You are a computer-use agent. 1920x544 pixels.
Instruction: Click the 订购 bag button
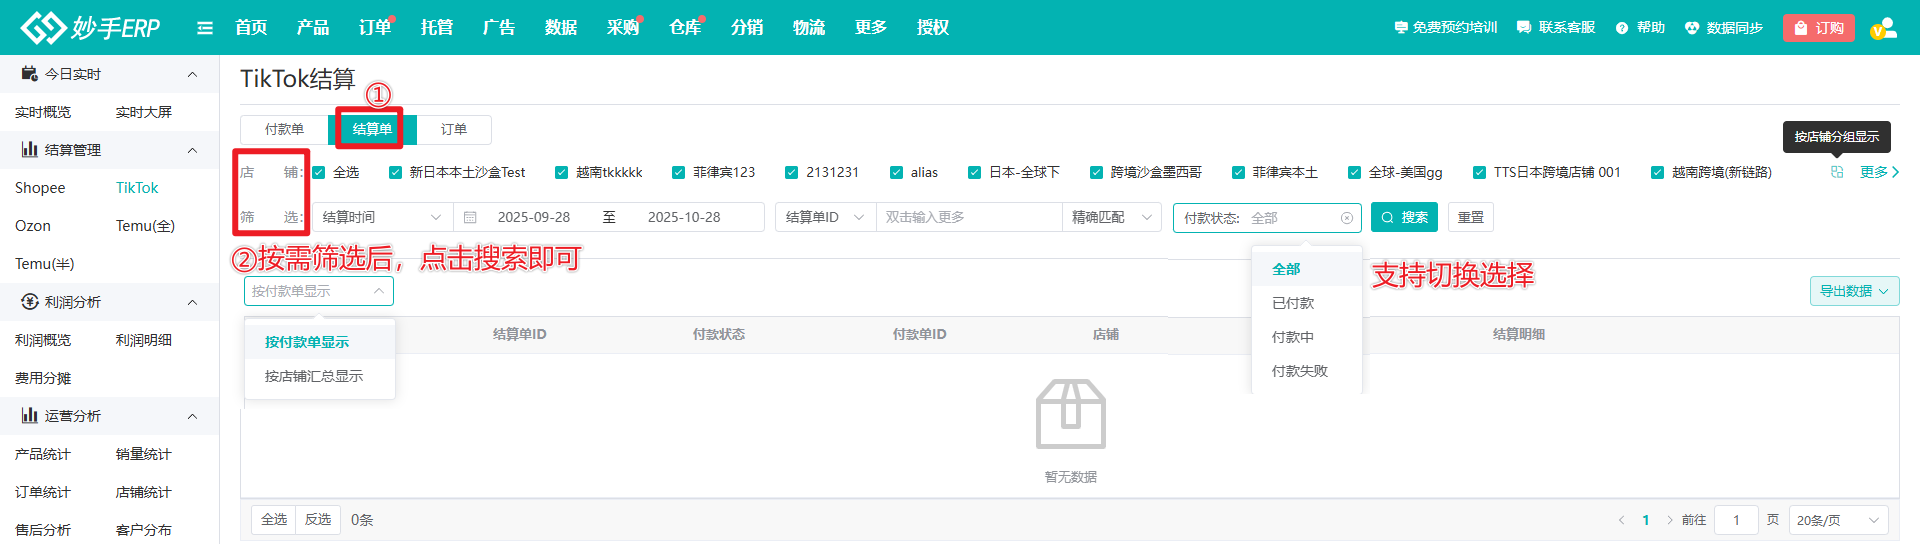pyautogui.click(x=1819, y=28)
